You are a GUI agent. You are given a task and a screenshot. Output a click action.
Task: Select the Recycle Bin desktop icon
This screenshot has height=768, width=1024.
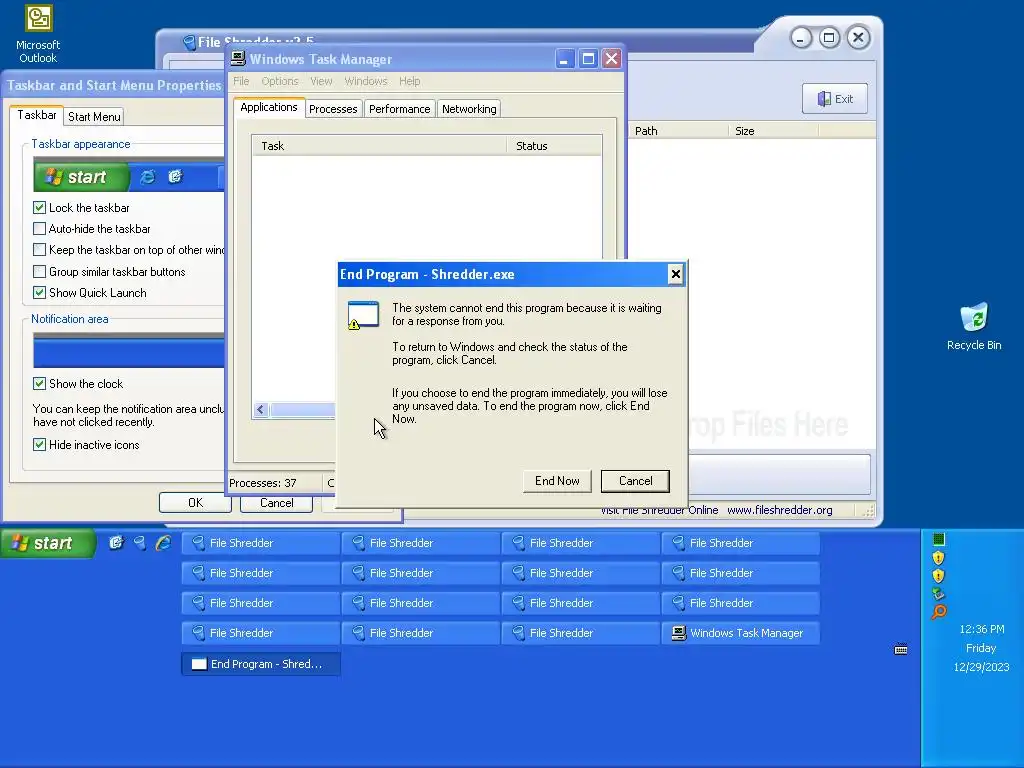pyautogui.click(x=974, y=327)
